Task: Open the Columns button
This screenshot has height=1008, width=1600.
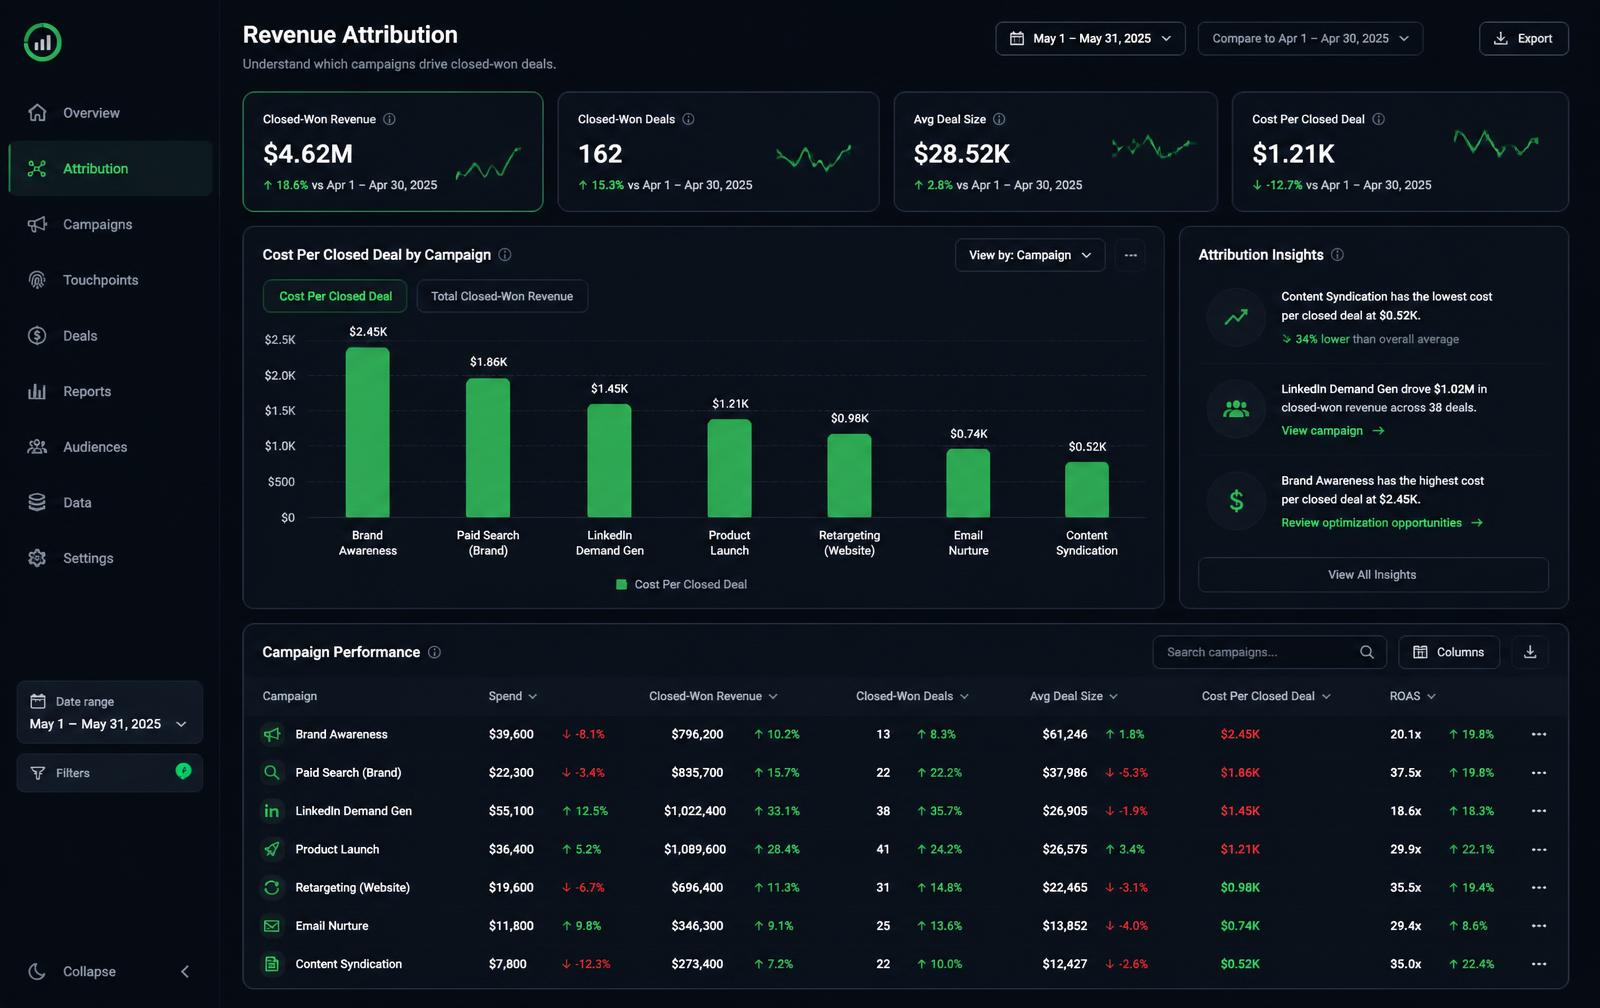Action: 1448,652
